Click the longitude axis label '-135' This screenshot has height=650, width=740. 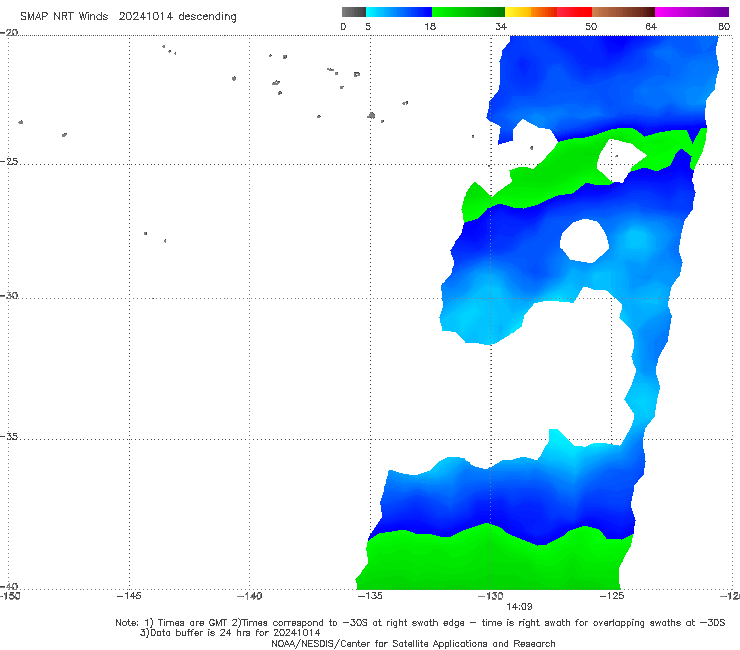tap(370, 596)
